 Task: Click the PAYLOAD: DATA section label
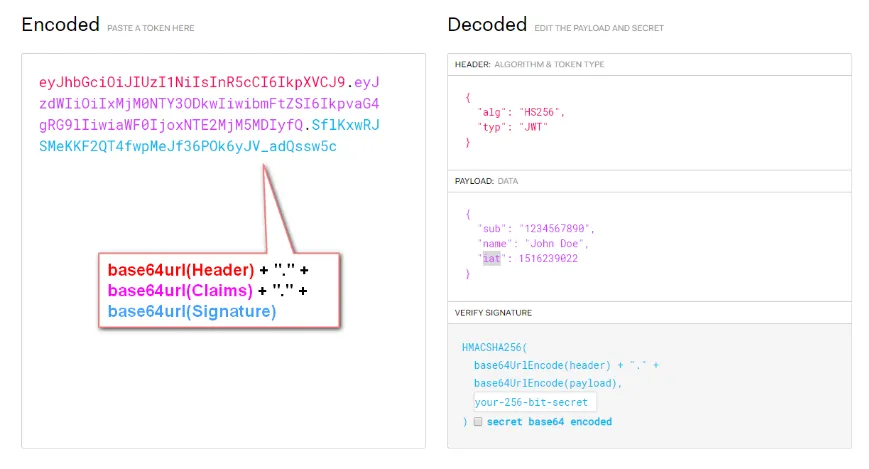(493, 181)
